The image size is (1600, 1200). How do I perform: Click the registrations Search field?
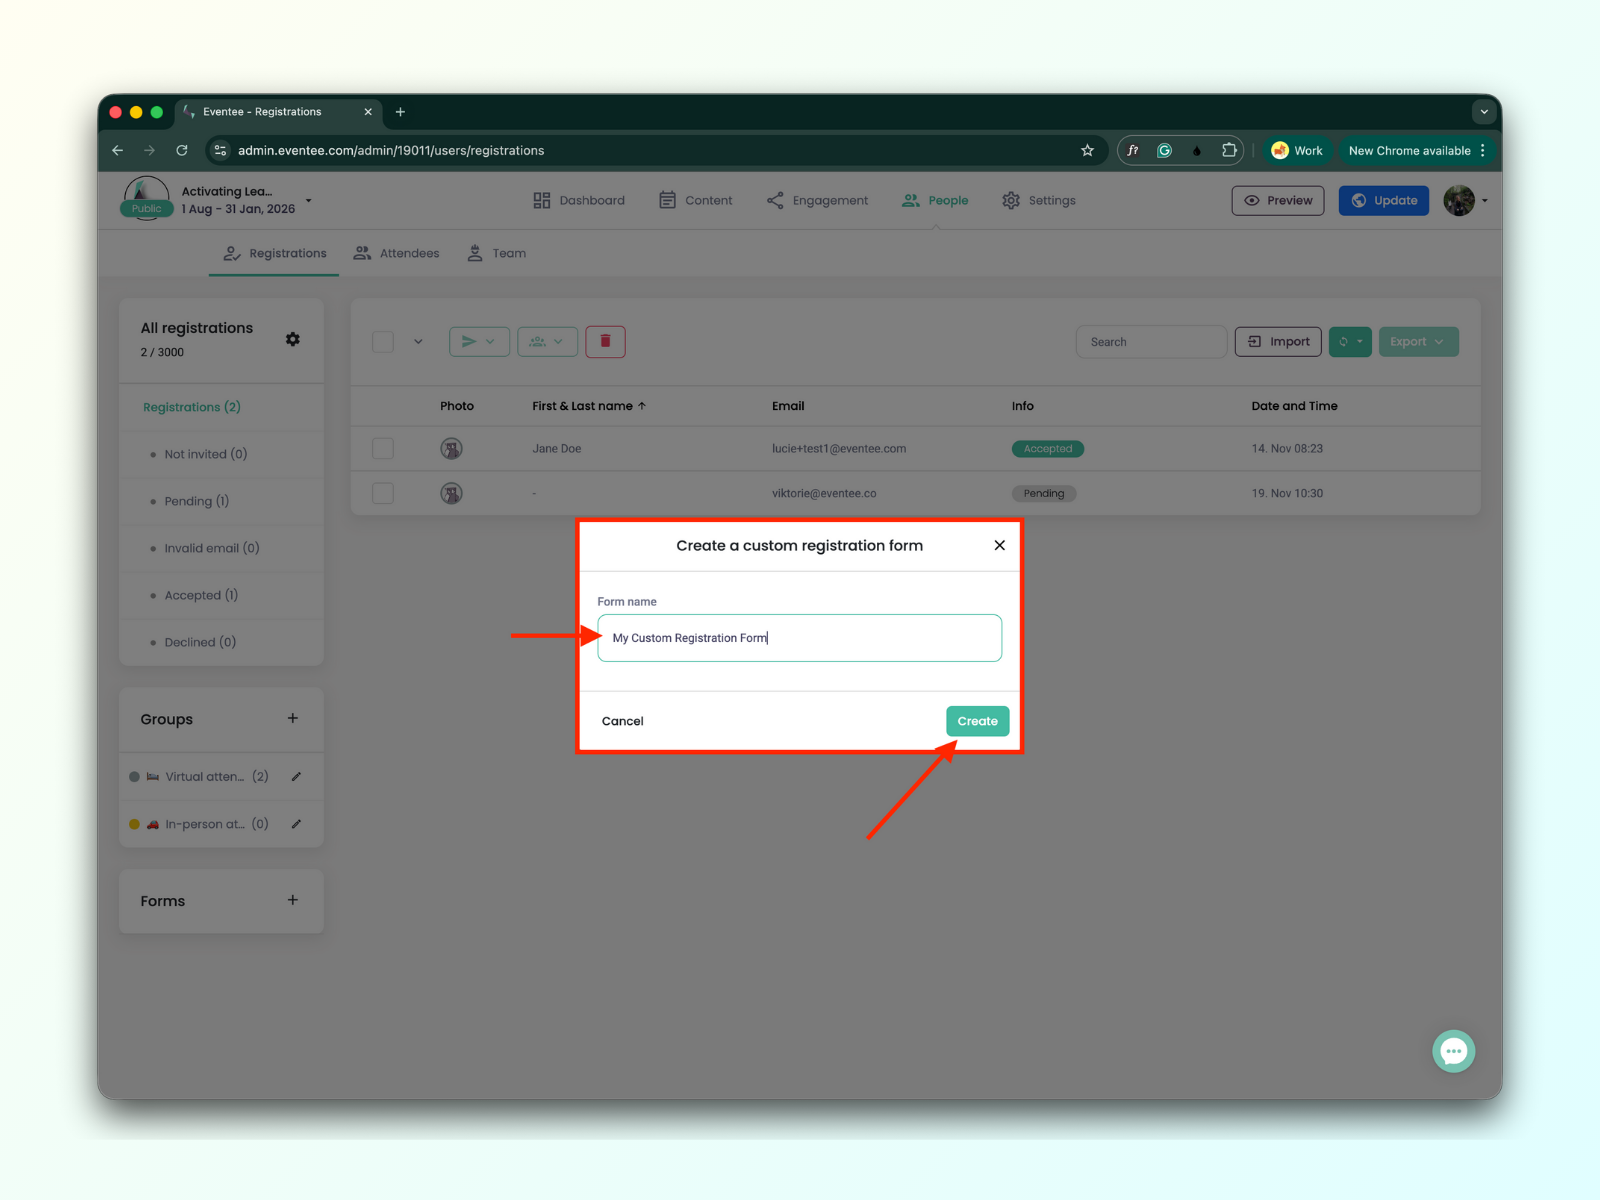click(1151, 342)
